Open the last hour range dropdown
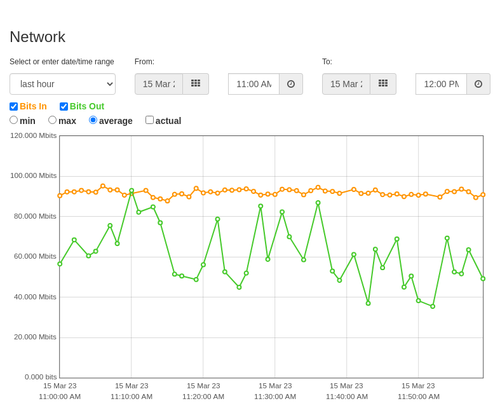500x403 pixels. click(x=63, y=84)
